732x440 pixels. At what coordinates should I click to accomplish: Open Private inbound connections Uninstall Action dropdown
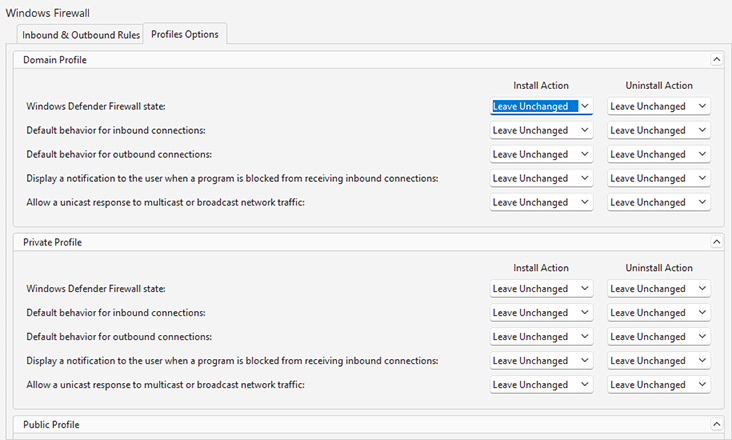point(658,312)
